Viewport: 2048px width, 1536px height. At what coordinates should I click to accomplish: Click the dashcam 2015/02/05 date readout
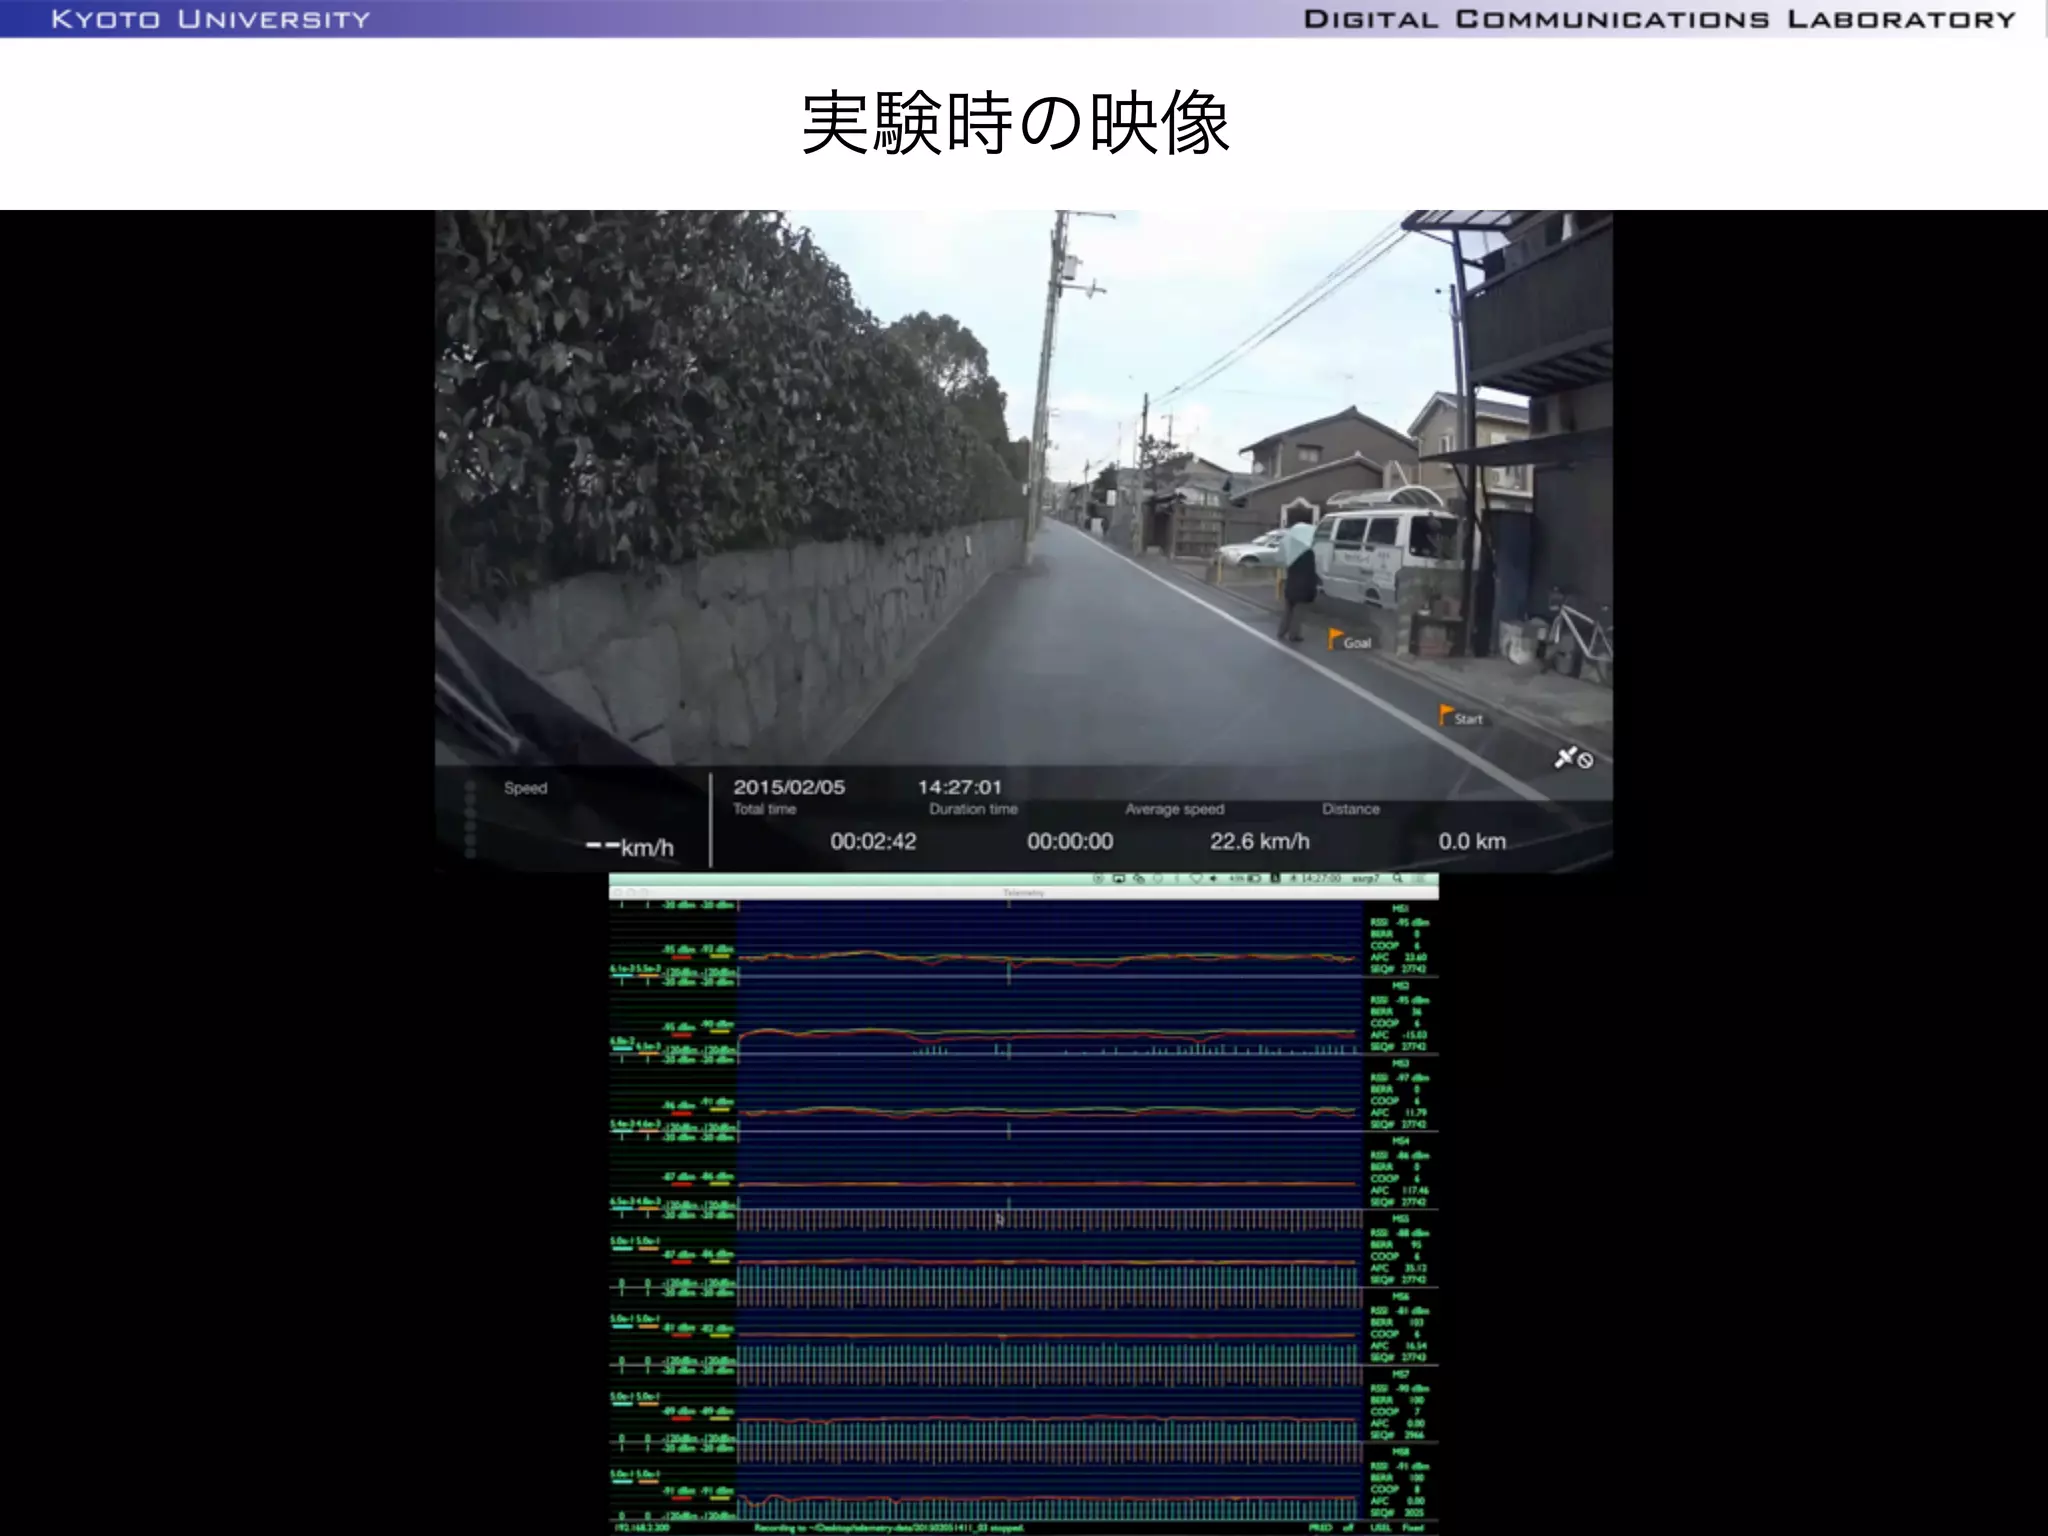pyautogui.click(x=789, y=787)
